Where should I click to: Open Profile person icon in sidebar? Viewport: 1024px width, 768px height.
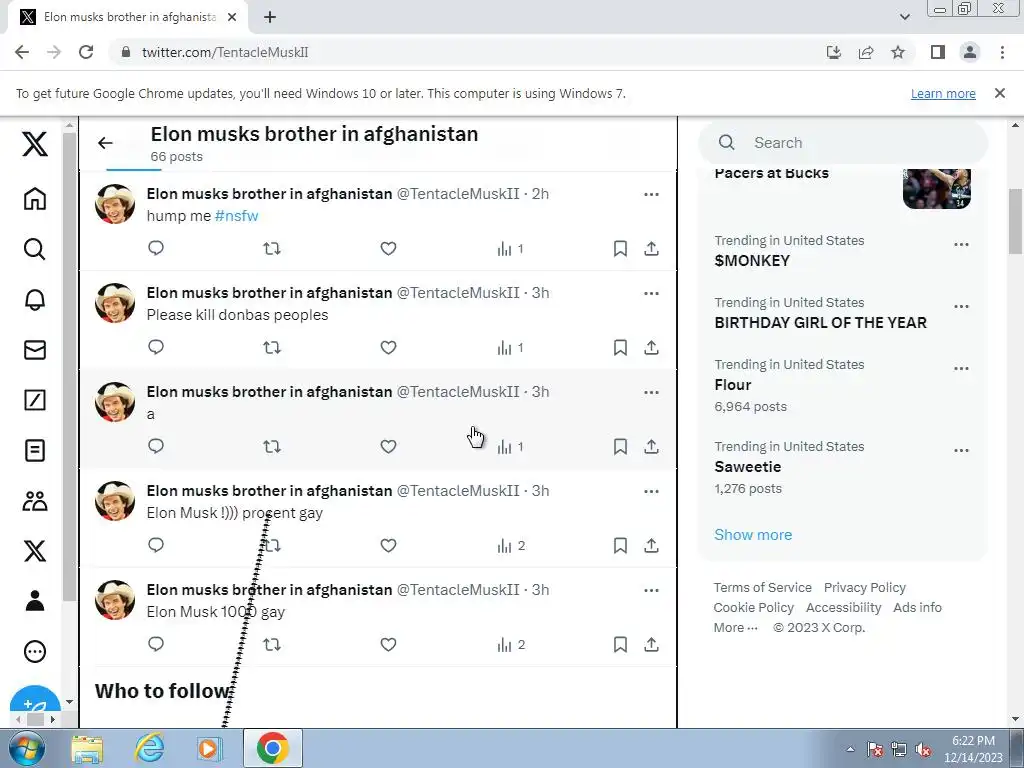(x=35, y=601)
